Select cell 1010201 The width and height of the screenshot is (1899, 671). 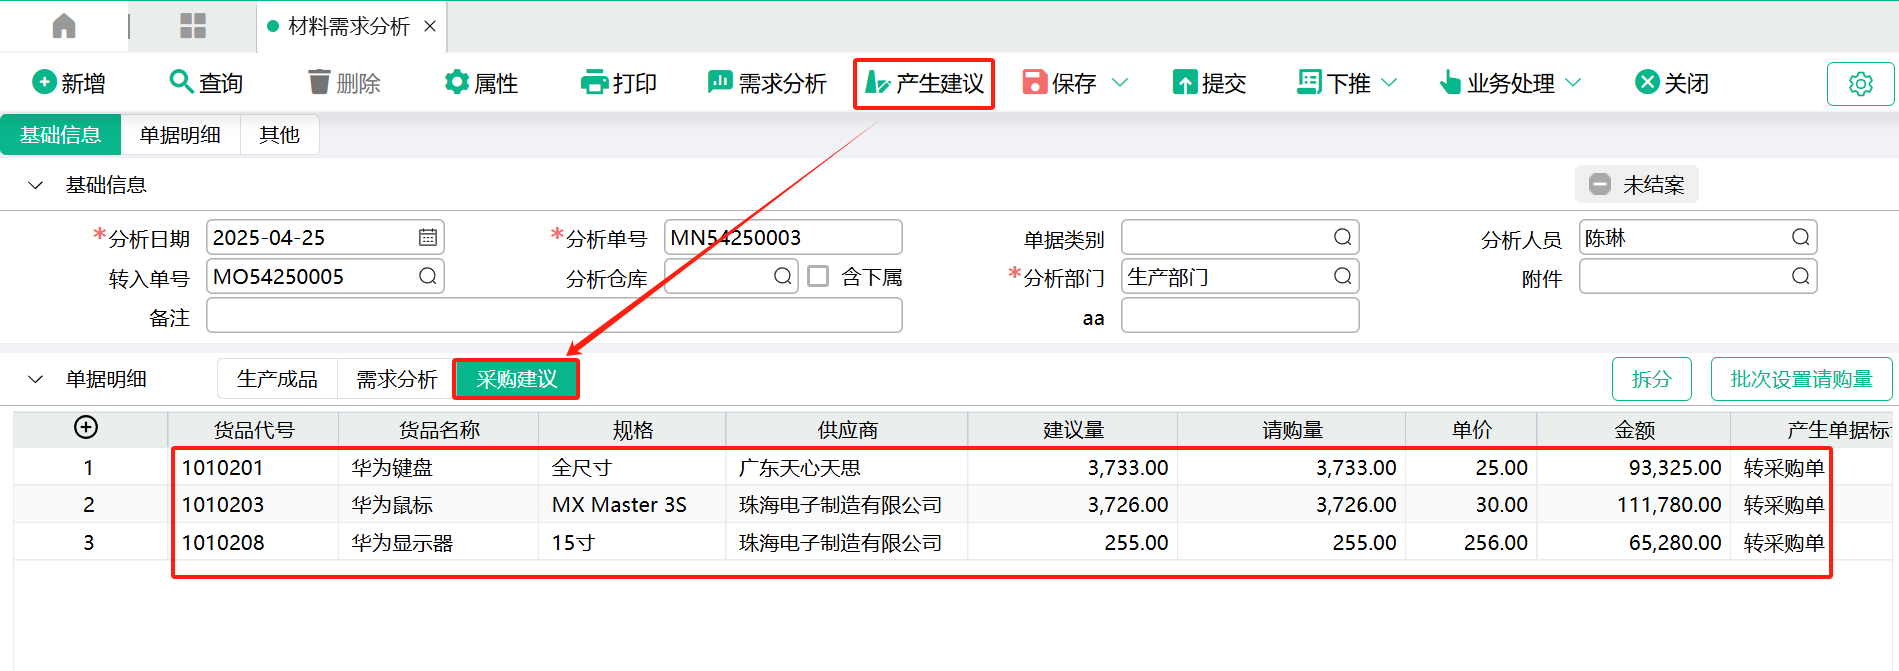point(254,467)
